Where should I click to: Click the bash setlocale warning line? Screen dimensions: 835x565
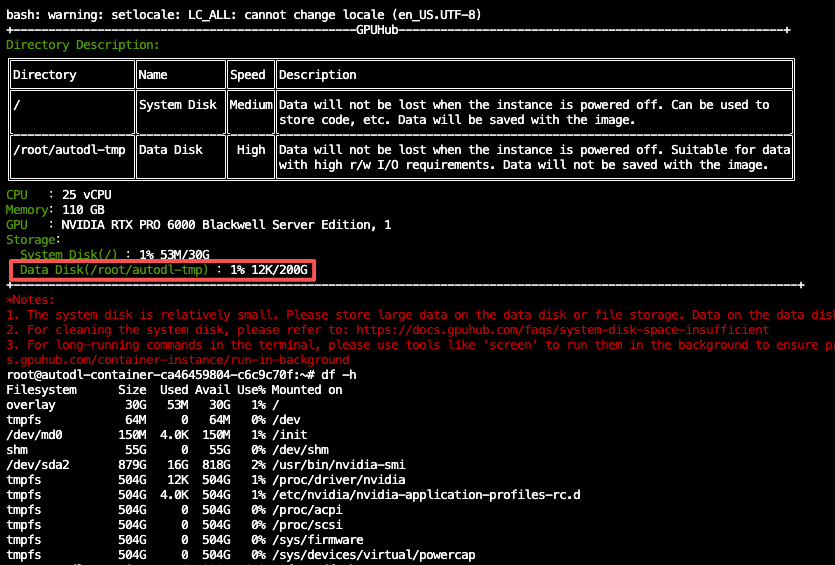point(244,14)
